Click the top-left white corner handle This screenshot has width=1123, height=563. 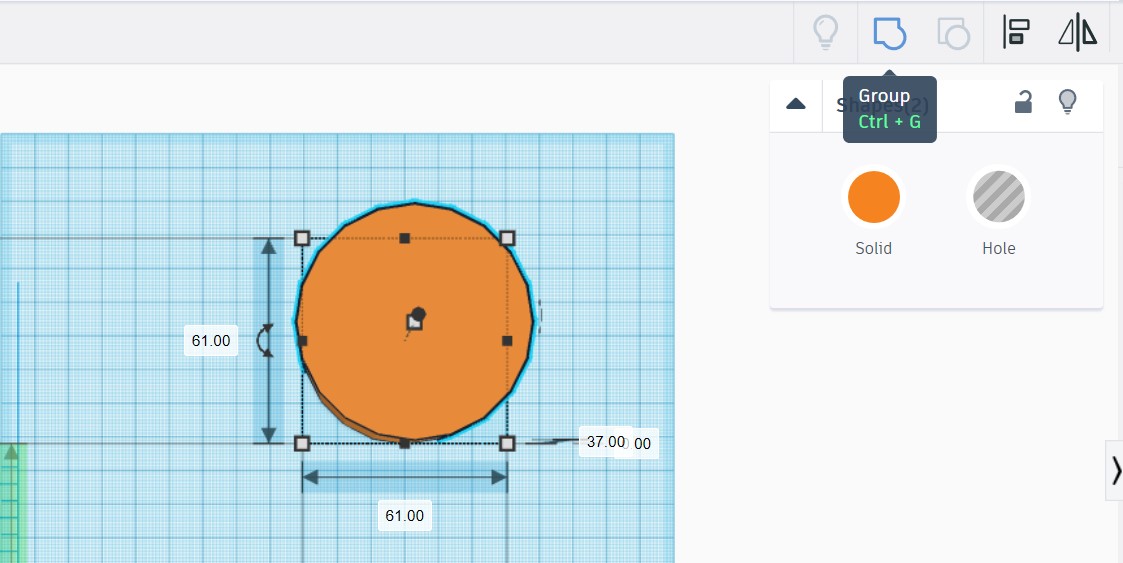point(302,238)
